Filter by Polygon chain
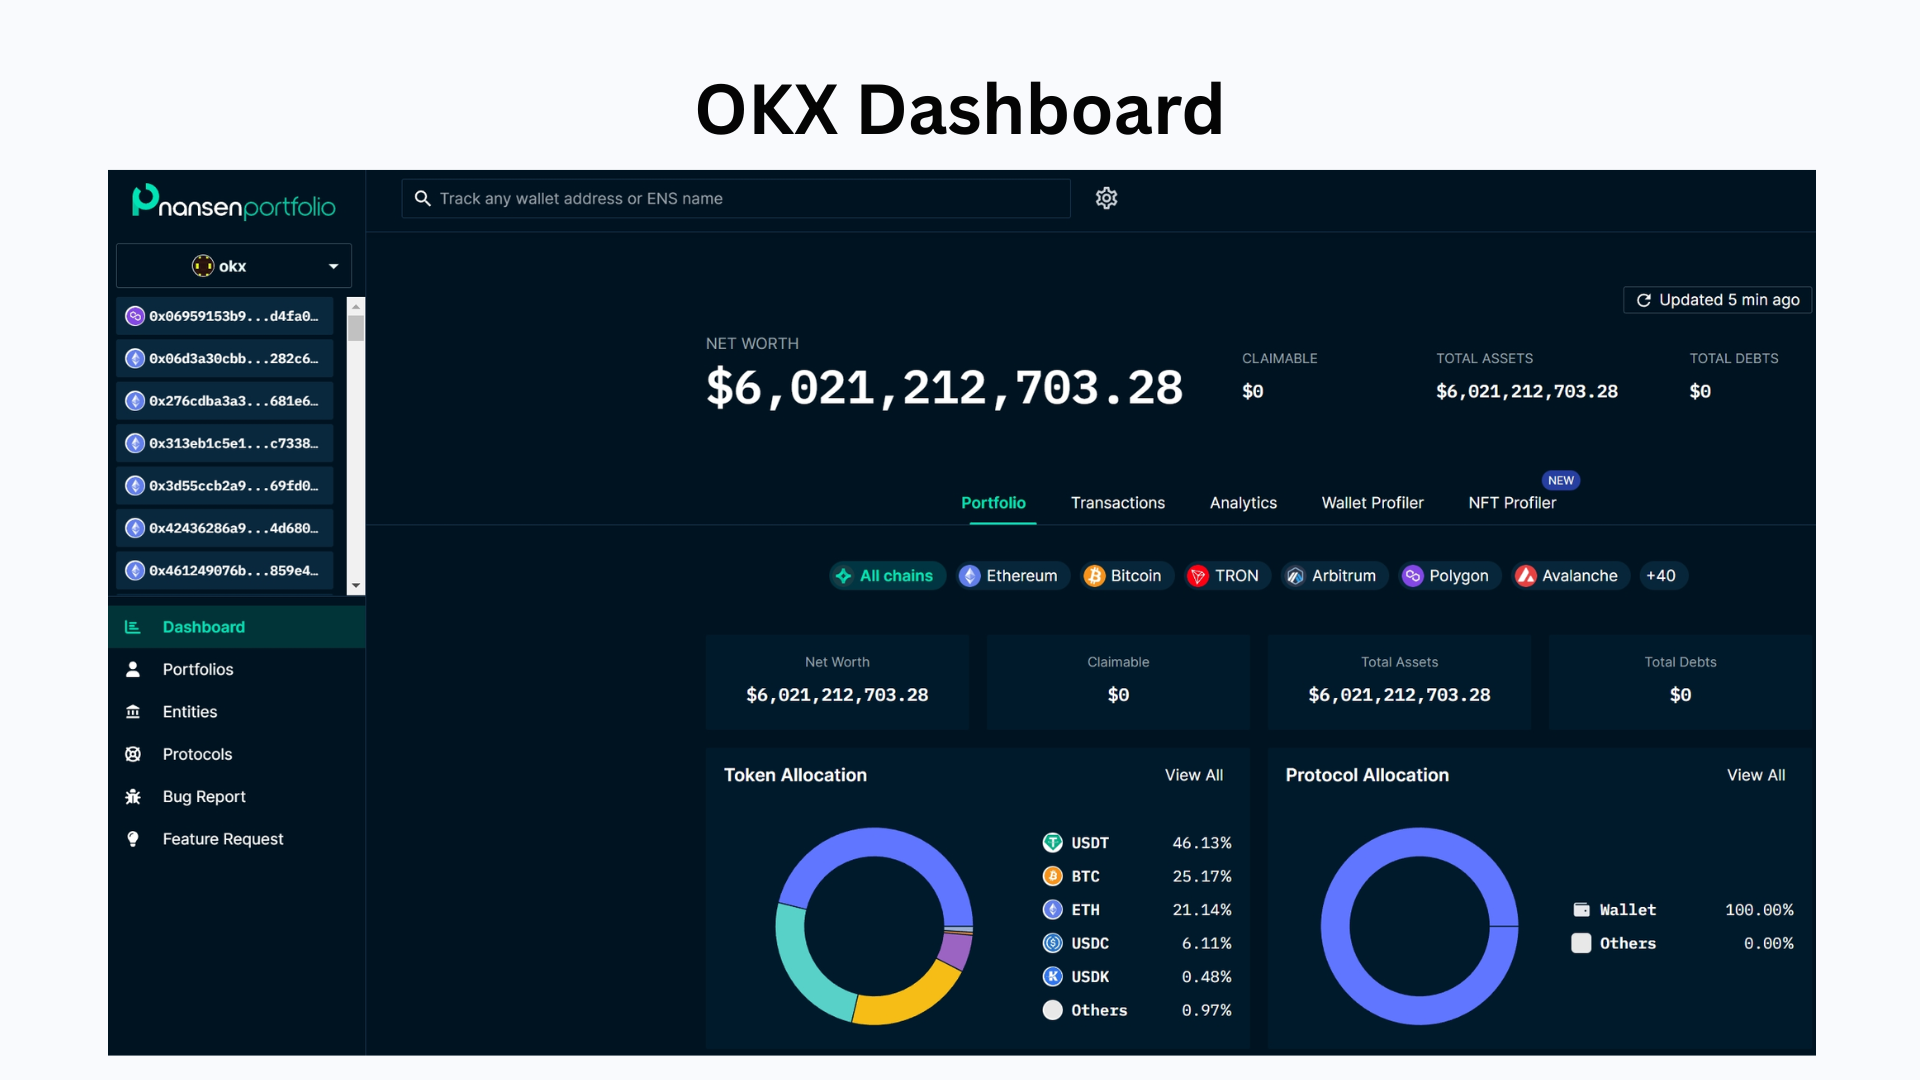Screen dimensions: 1920x1080 [x=1448, y=575]
